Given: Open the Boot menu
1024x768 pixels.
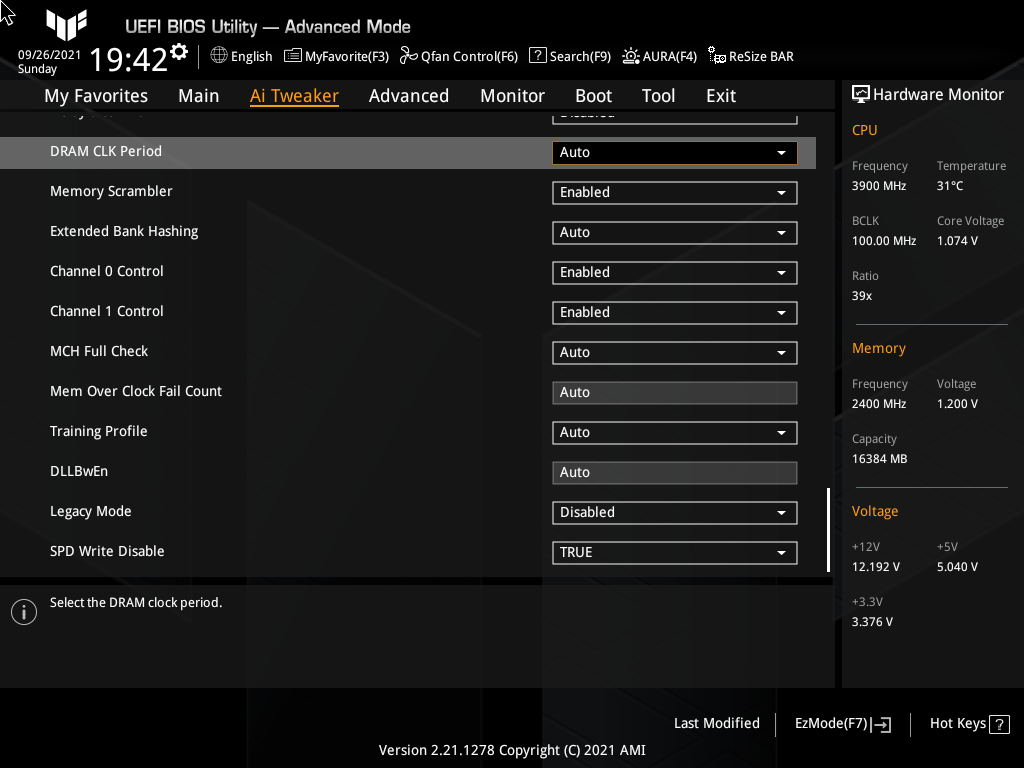Looking at the screenshot, I should 593,95.
